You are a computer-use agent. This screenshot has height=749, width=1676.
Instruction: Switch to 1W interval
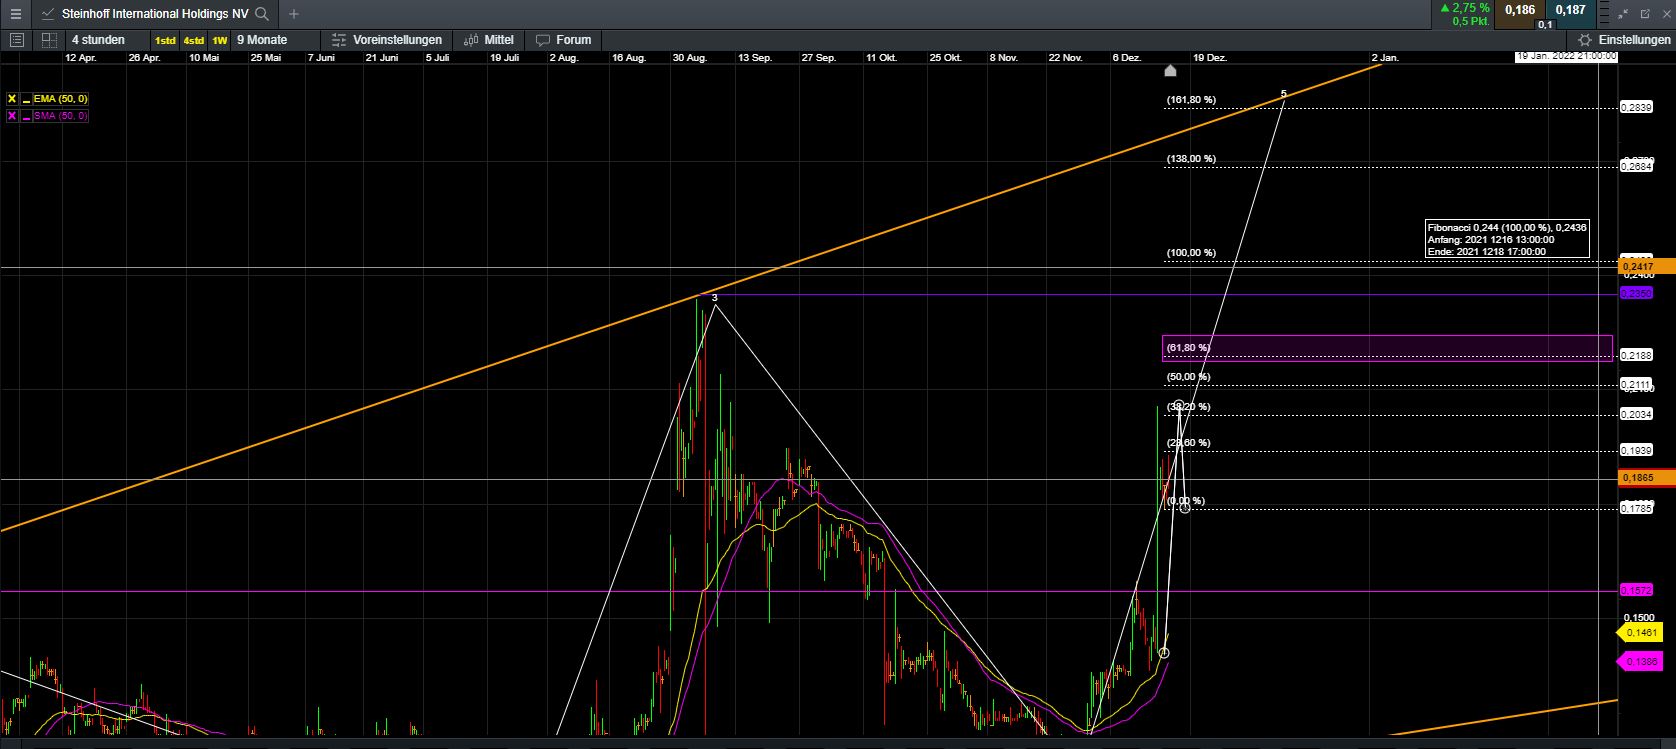[x=219, y=40]
